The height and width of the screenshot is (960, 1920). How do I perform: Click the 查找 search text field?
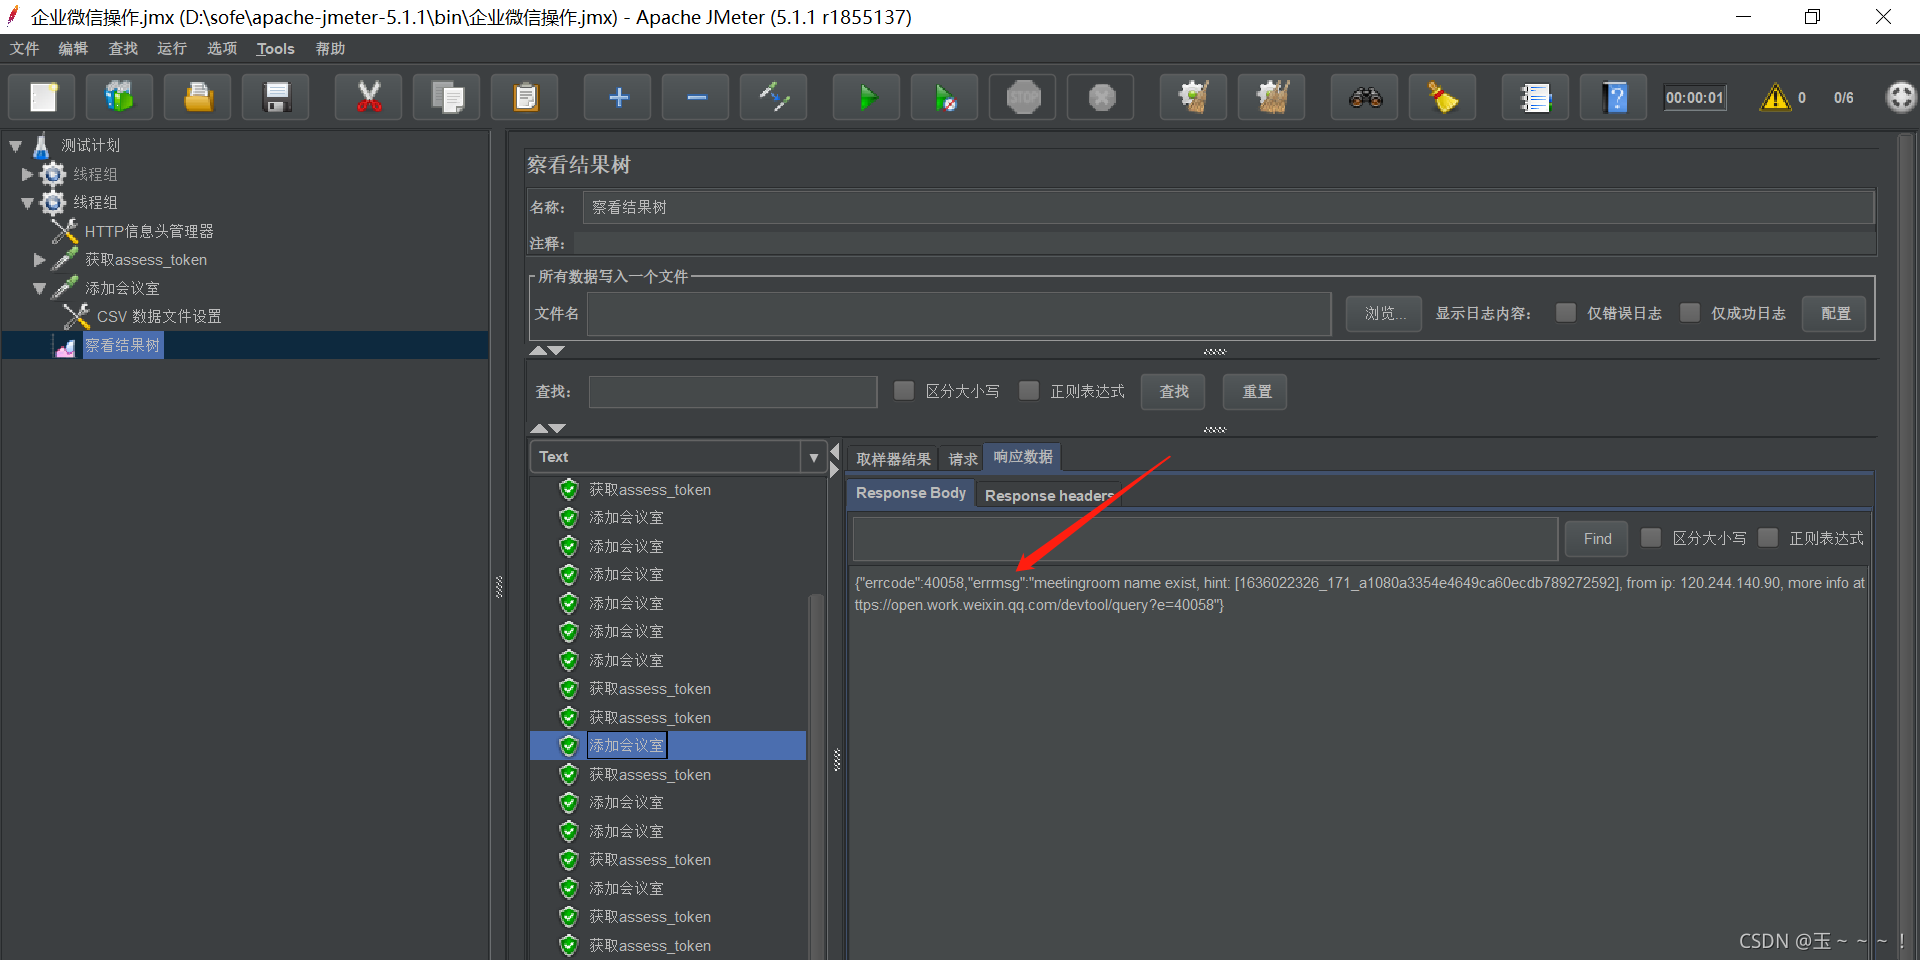(733, 391)
